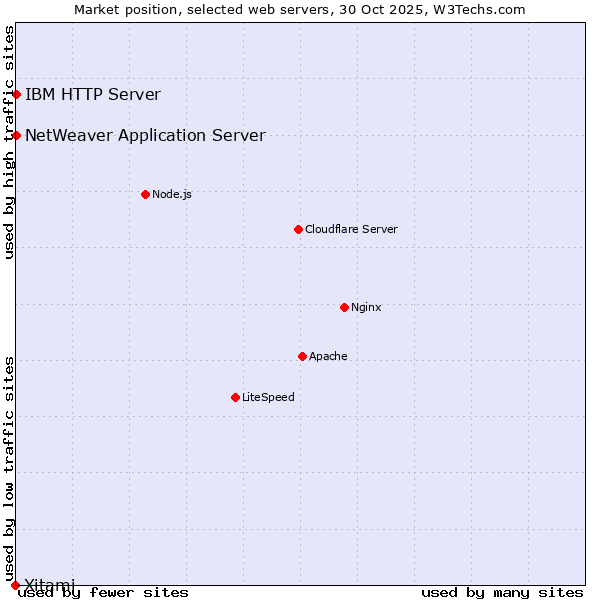Click the red Nginx marker
600x600 pixels.
point(344,307)
